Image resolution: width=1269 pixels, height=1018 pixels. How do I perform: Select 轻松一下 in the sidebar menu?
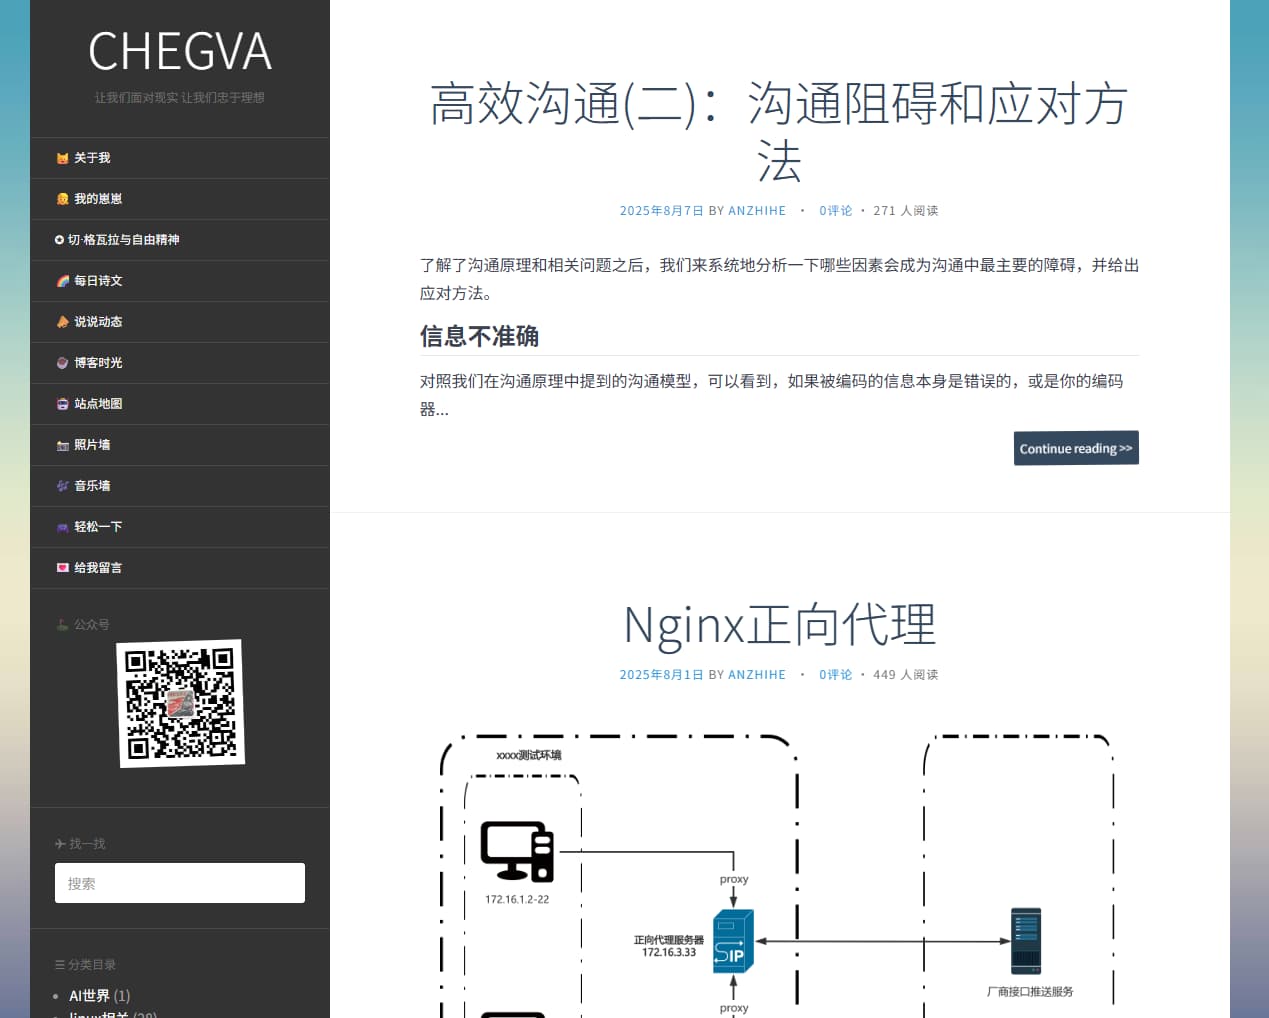tap(98, 527)
